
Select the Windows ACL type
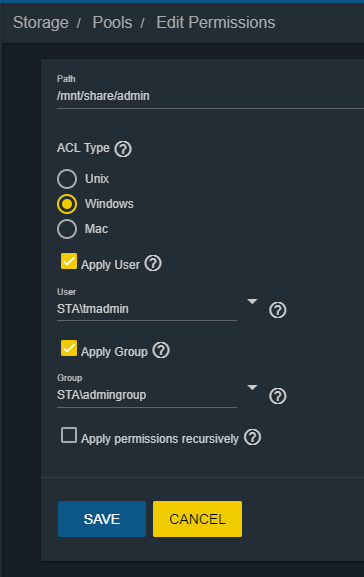(67, 204)
